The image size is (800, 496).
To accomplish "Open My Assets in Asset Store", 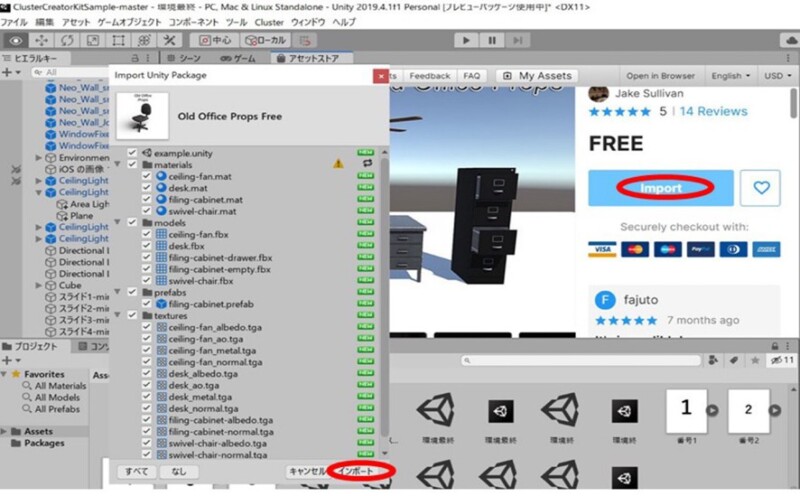I will [537, 76].
